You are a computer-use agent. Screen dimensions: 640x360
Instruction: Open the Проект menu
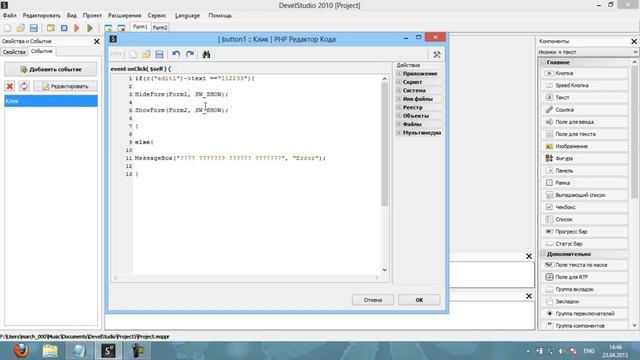(92, 16)
